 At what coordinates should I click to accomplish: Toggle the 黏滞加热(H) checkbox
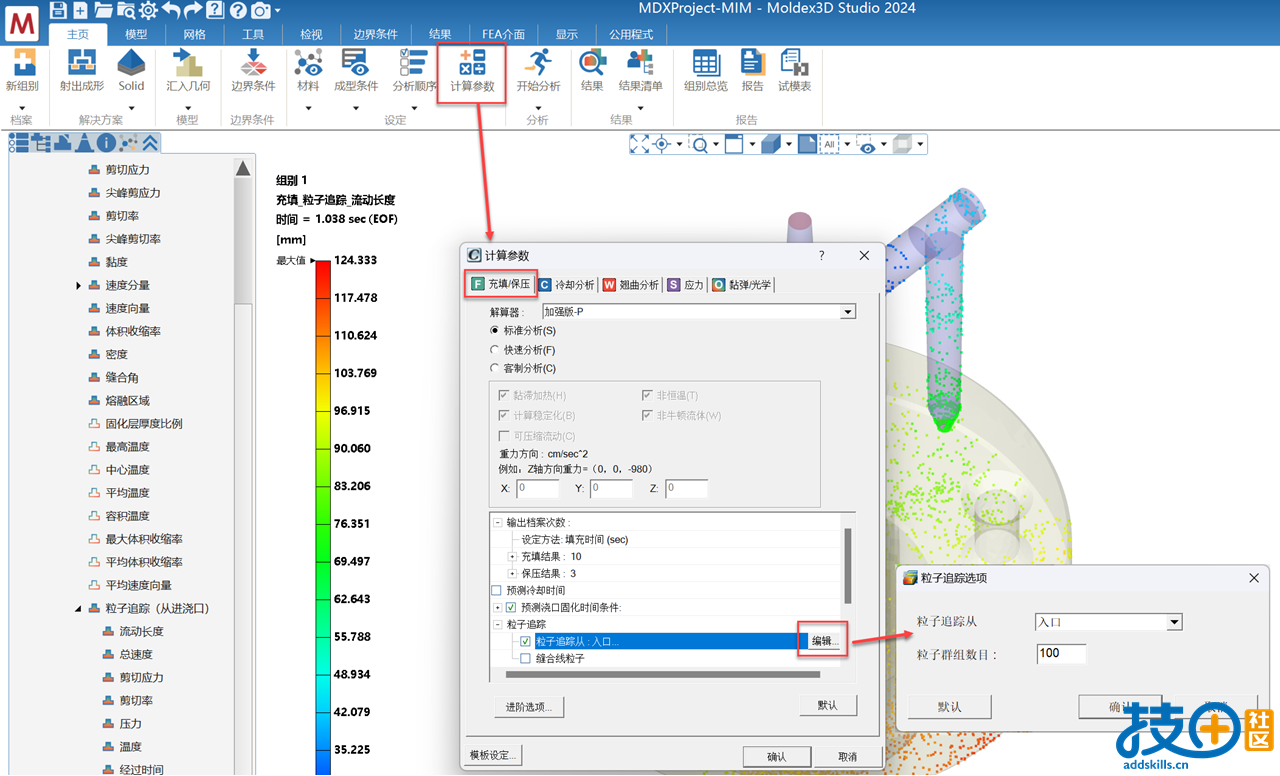point(504,396)
